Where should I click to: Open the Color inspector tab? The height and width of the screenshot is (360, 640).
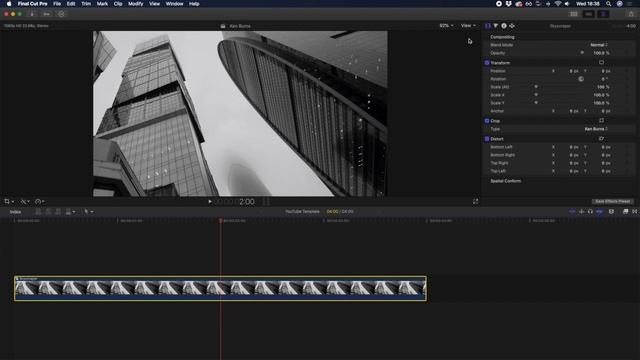(496, 26)
